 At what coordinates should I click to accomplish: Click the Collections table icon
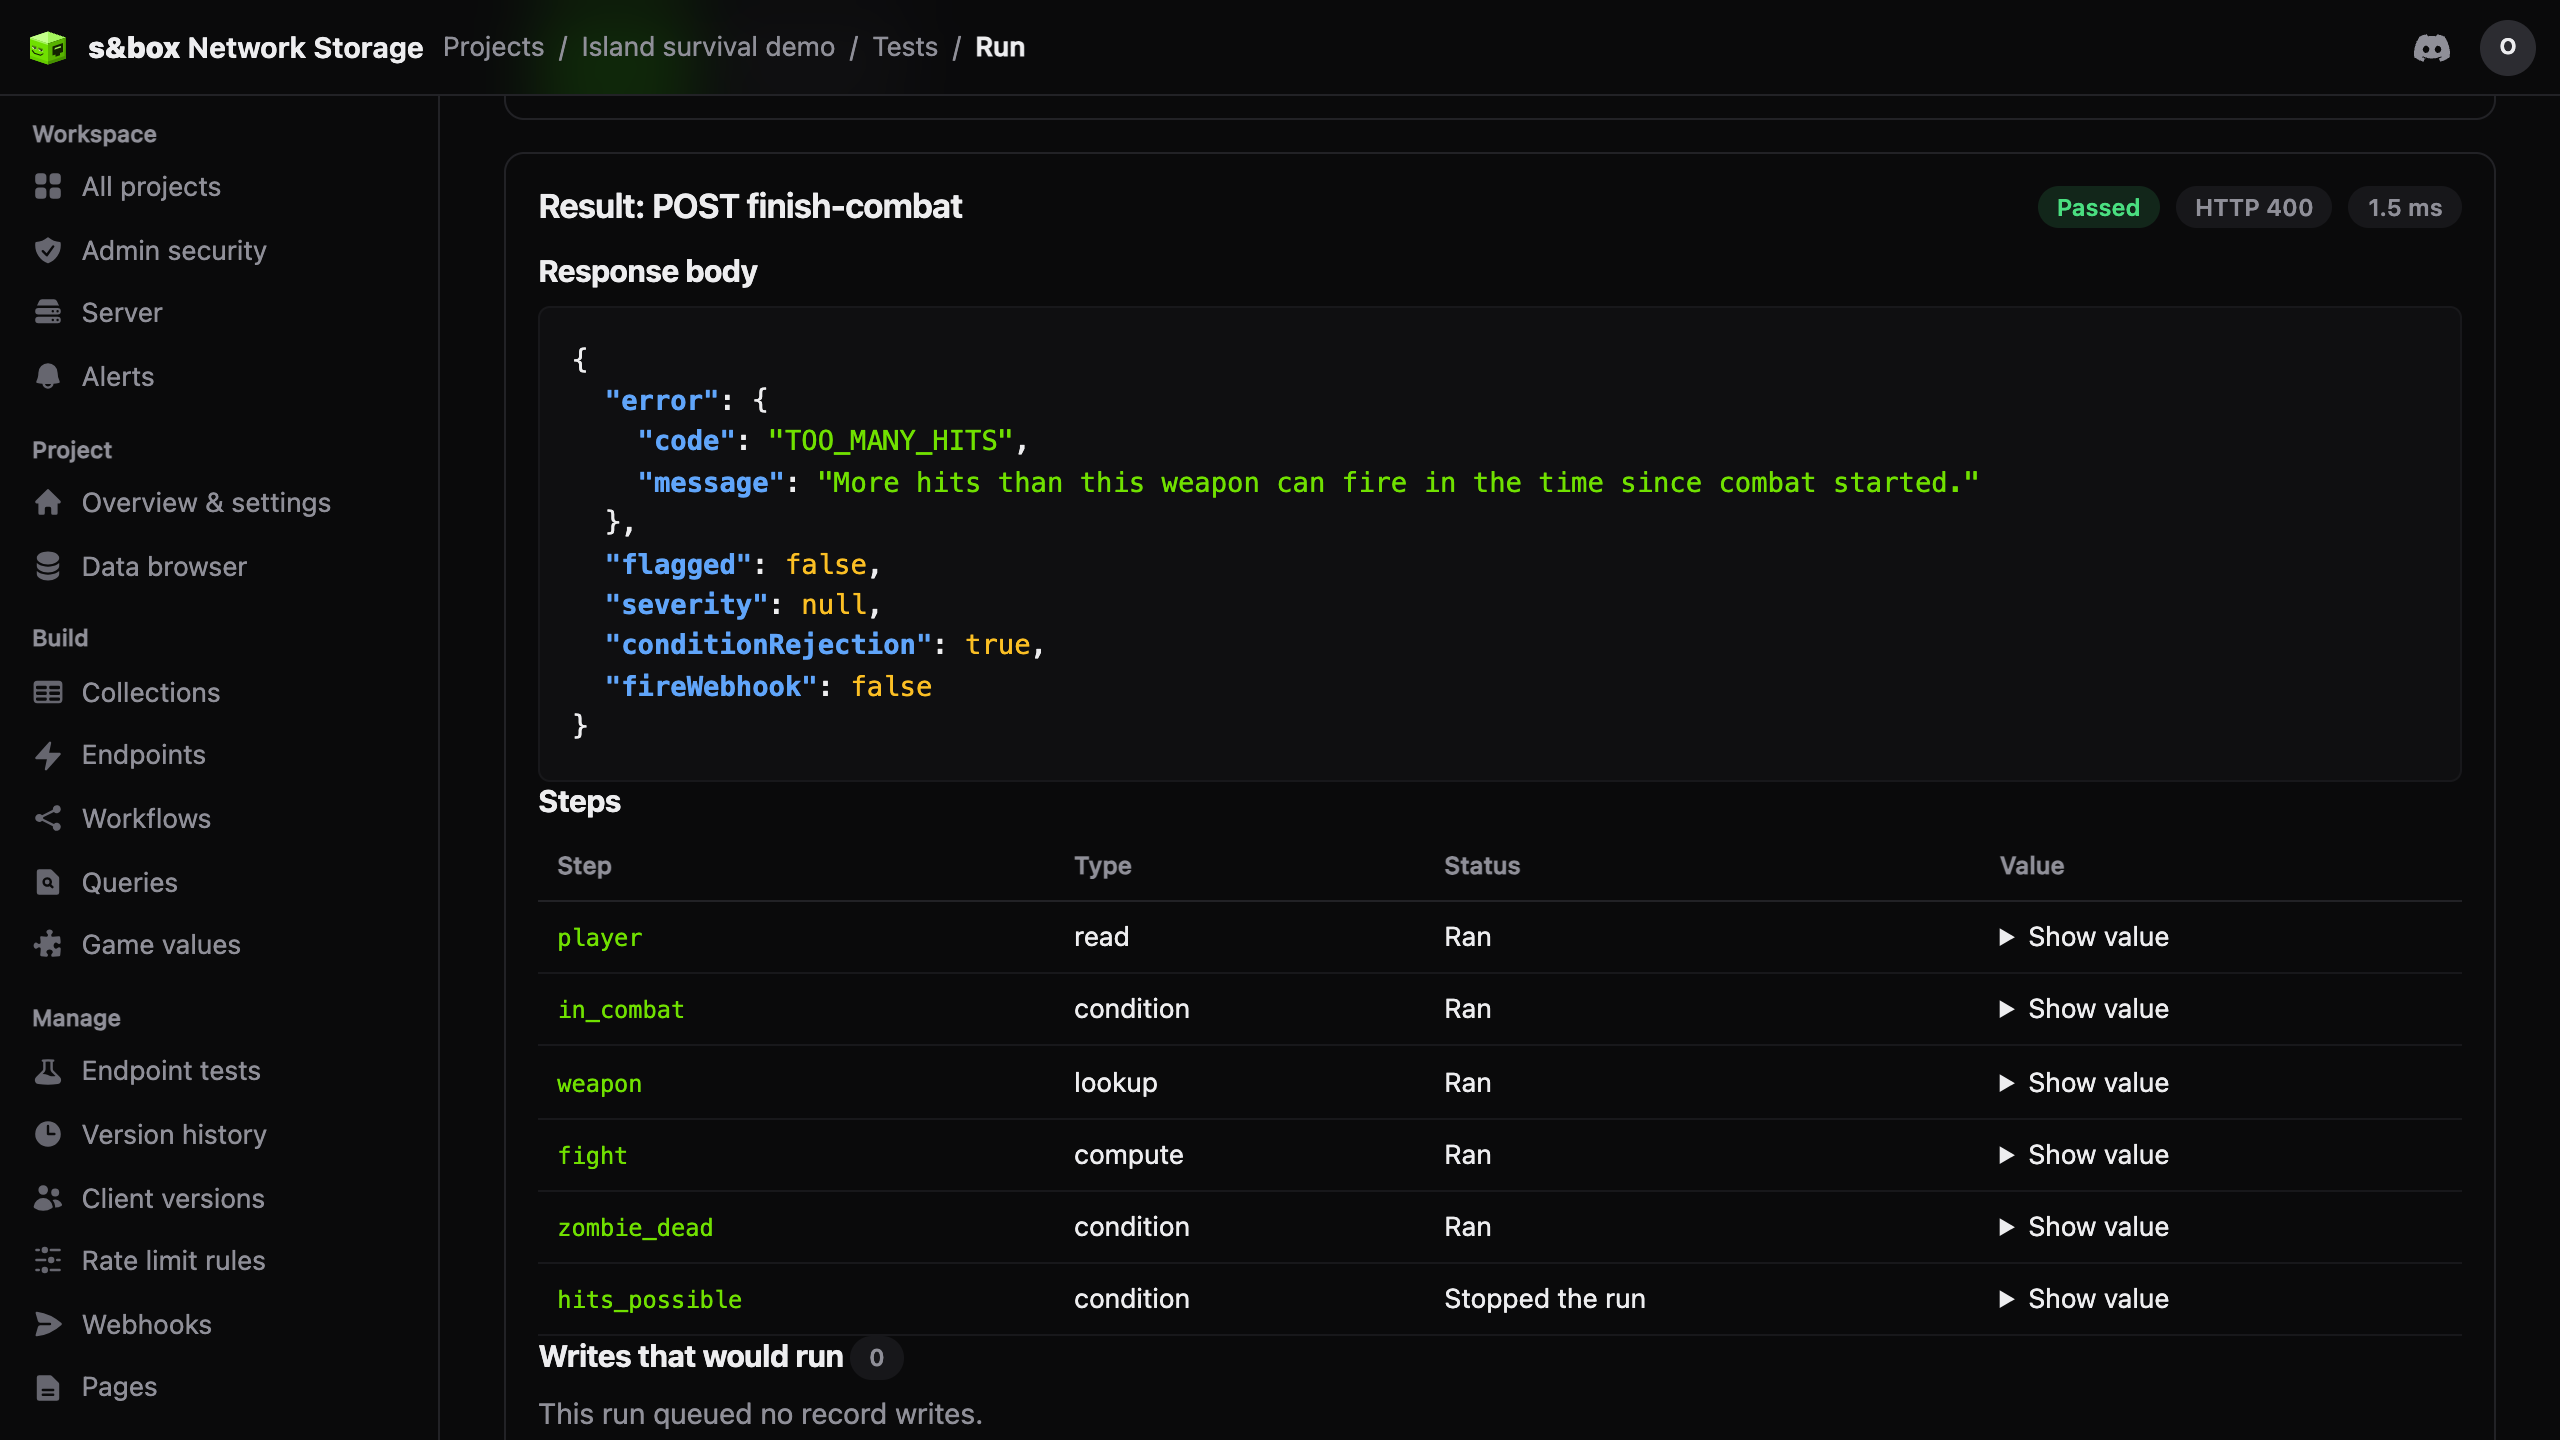coord(47,692)
